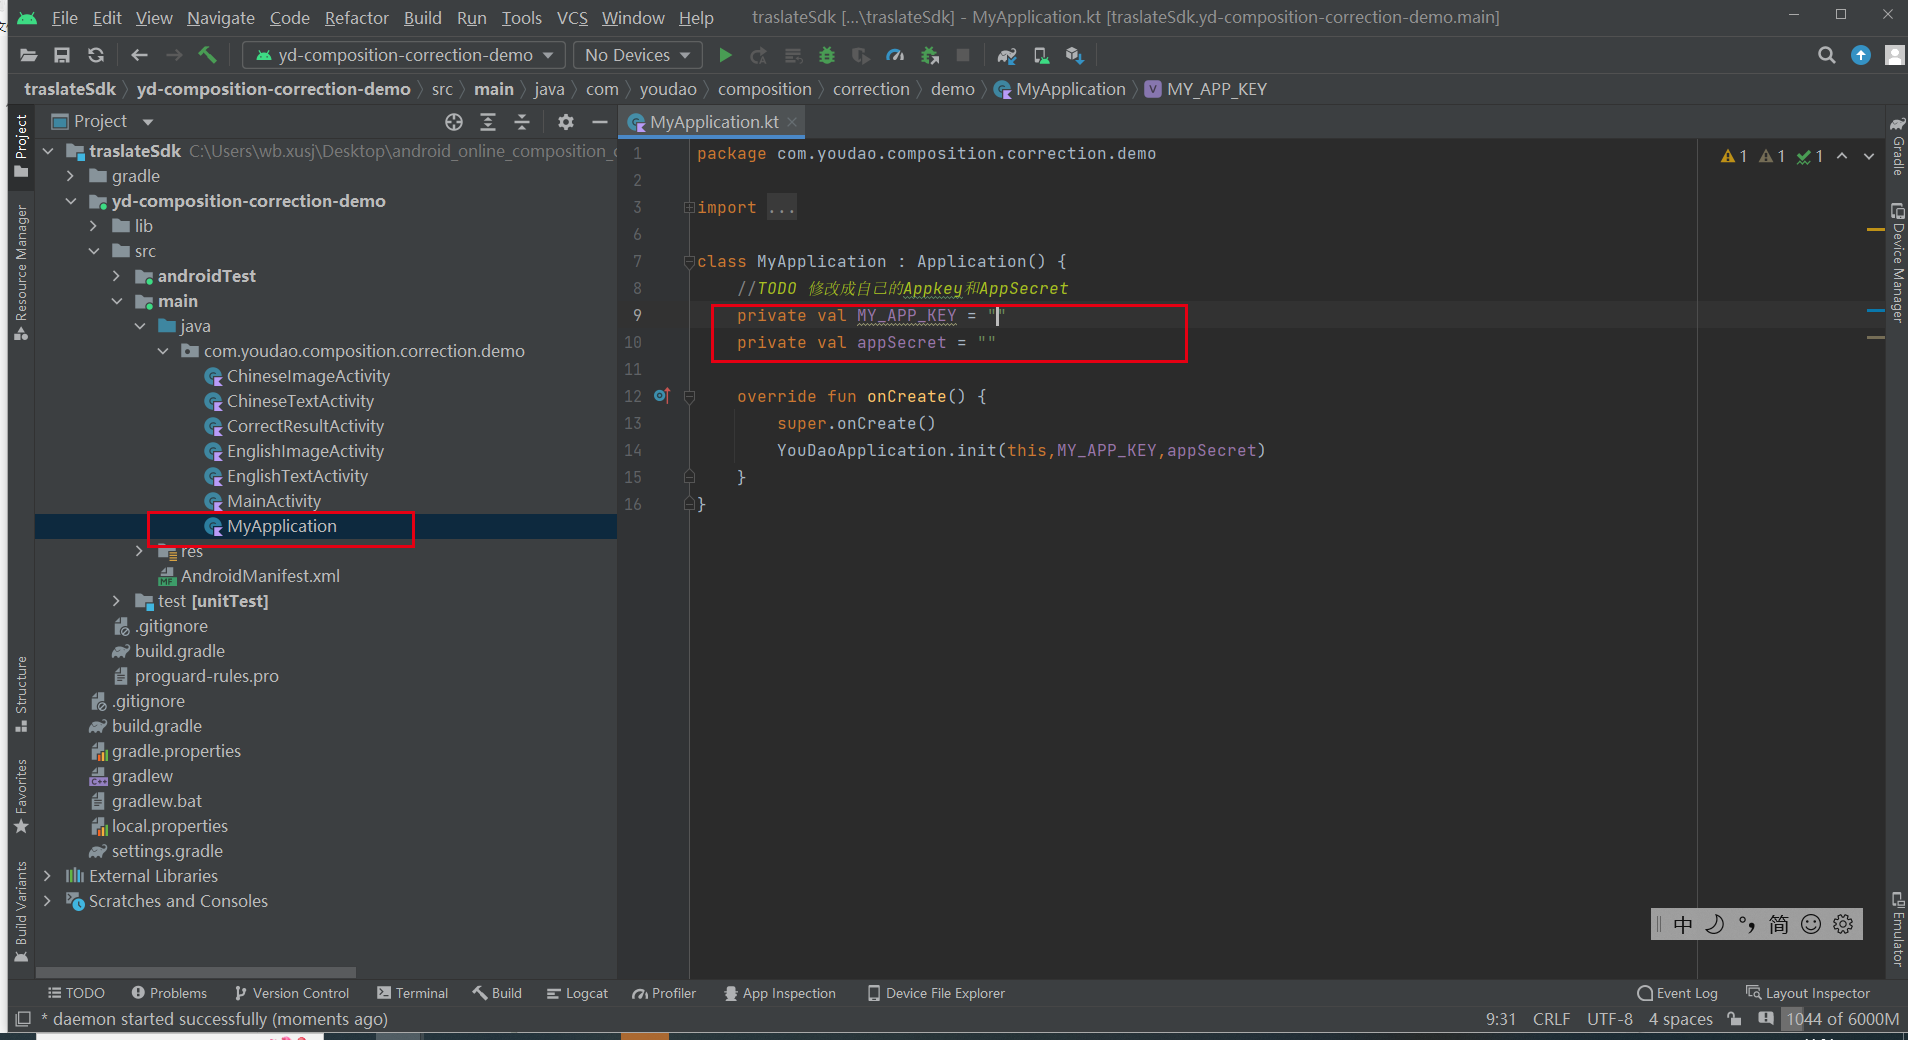This screenshot has width=1908, height=1040.
Task: Select the MyApplication.kt editor tab
Action: [x=712, y=122]
